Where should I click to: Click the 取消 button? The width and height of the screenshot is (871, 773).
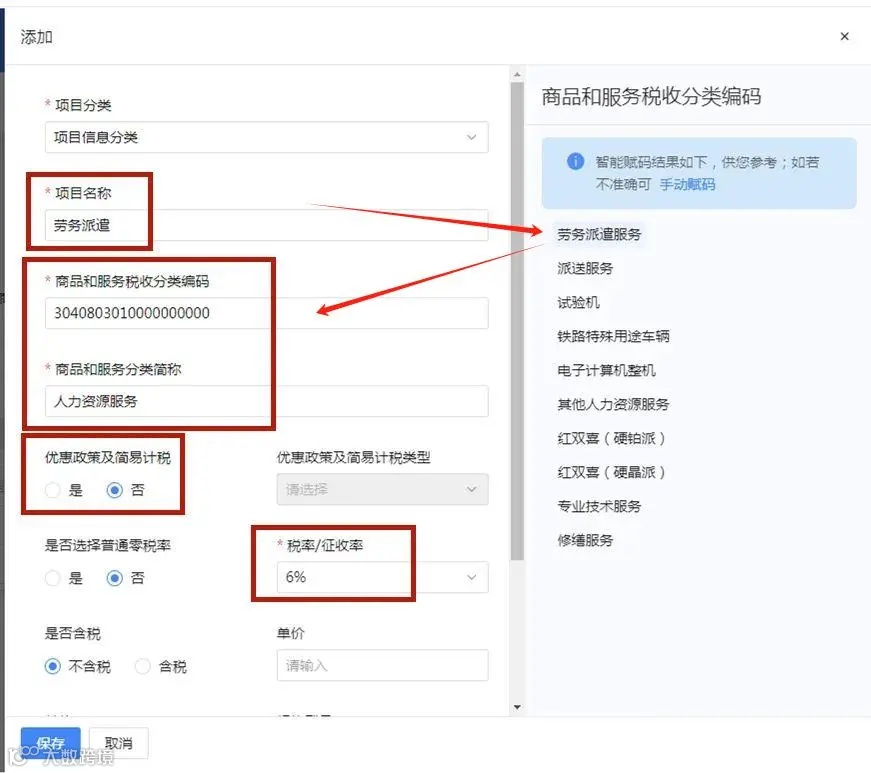pos(119,743)
